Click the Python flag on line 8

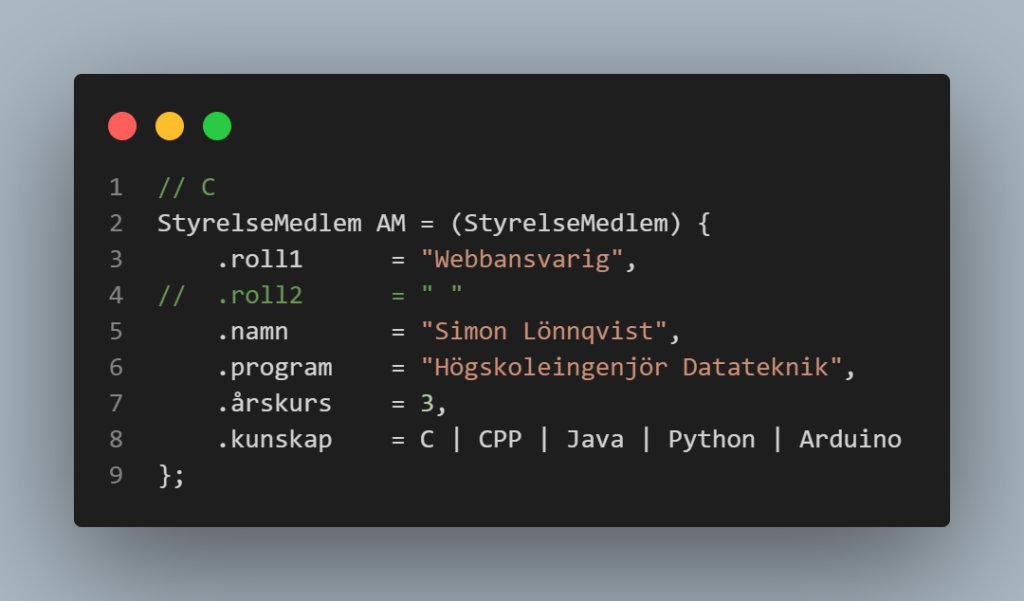[x=711, y=440]
